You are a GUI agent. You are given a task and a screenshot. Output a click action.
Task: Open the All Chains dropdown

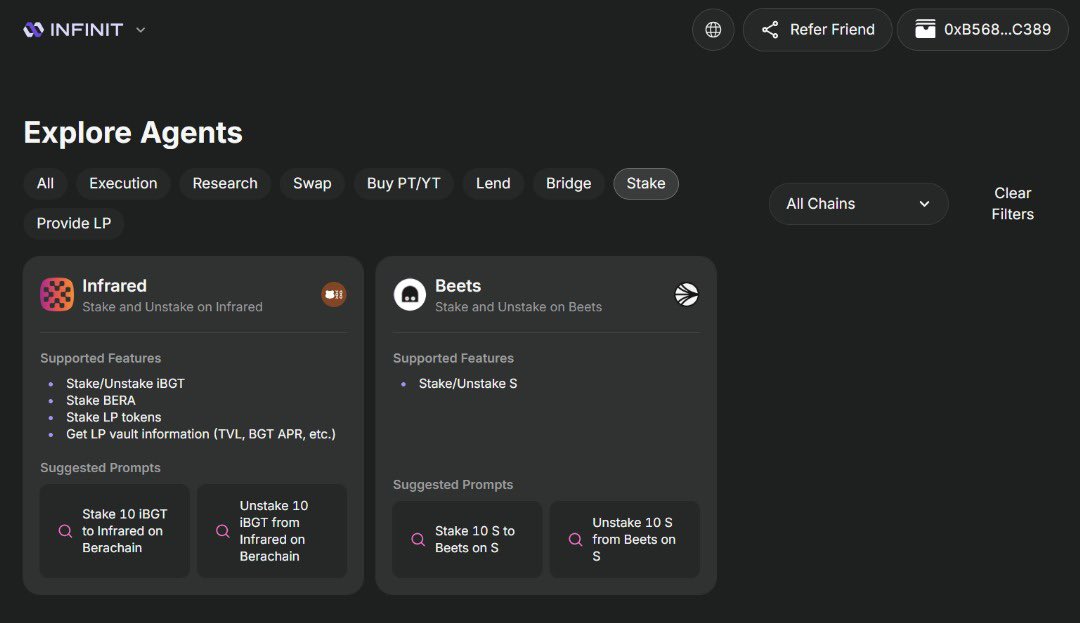[x=858, y=204]
